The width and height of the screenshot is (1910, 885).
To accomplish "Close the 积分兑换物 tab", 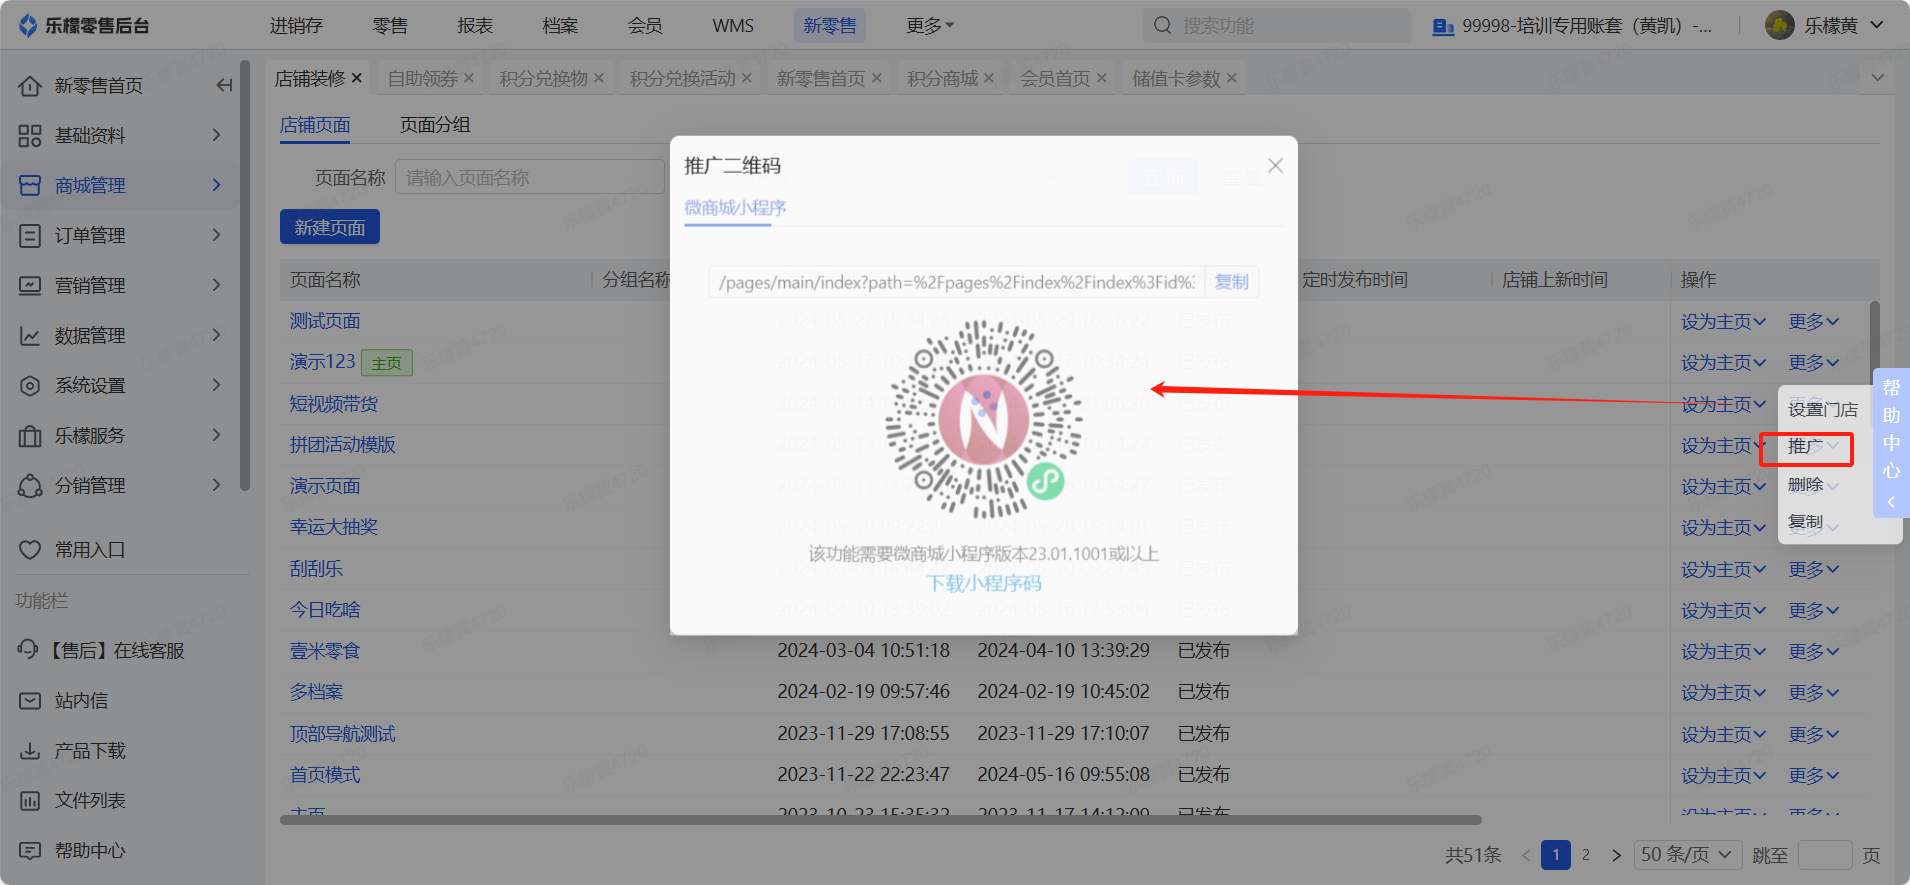I will [x=599, y=78].
